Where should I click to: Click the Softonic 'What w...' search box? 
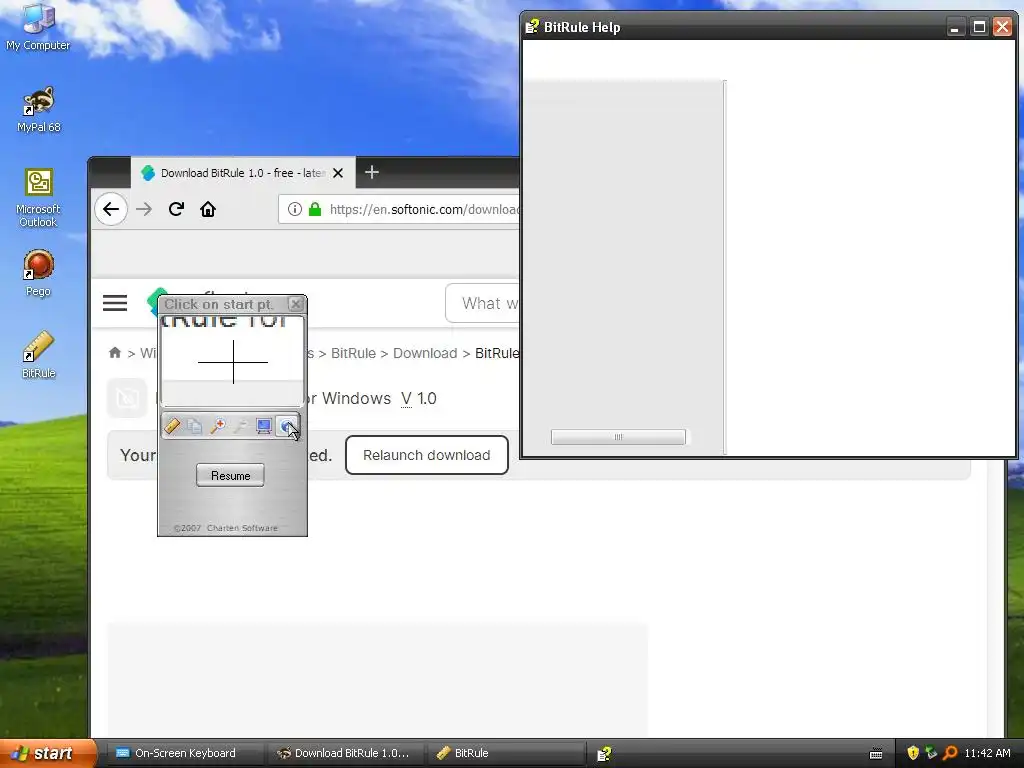pos(483,303)
